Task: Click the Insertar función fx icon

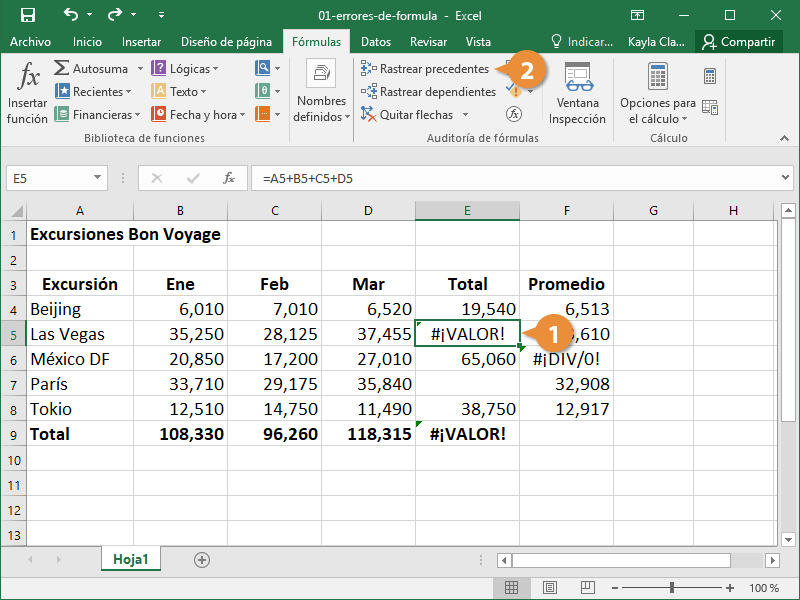Action: click(x=27, y=76)
